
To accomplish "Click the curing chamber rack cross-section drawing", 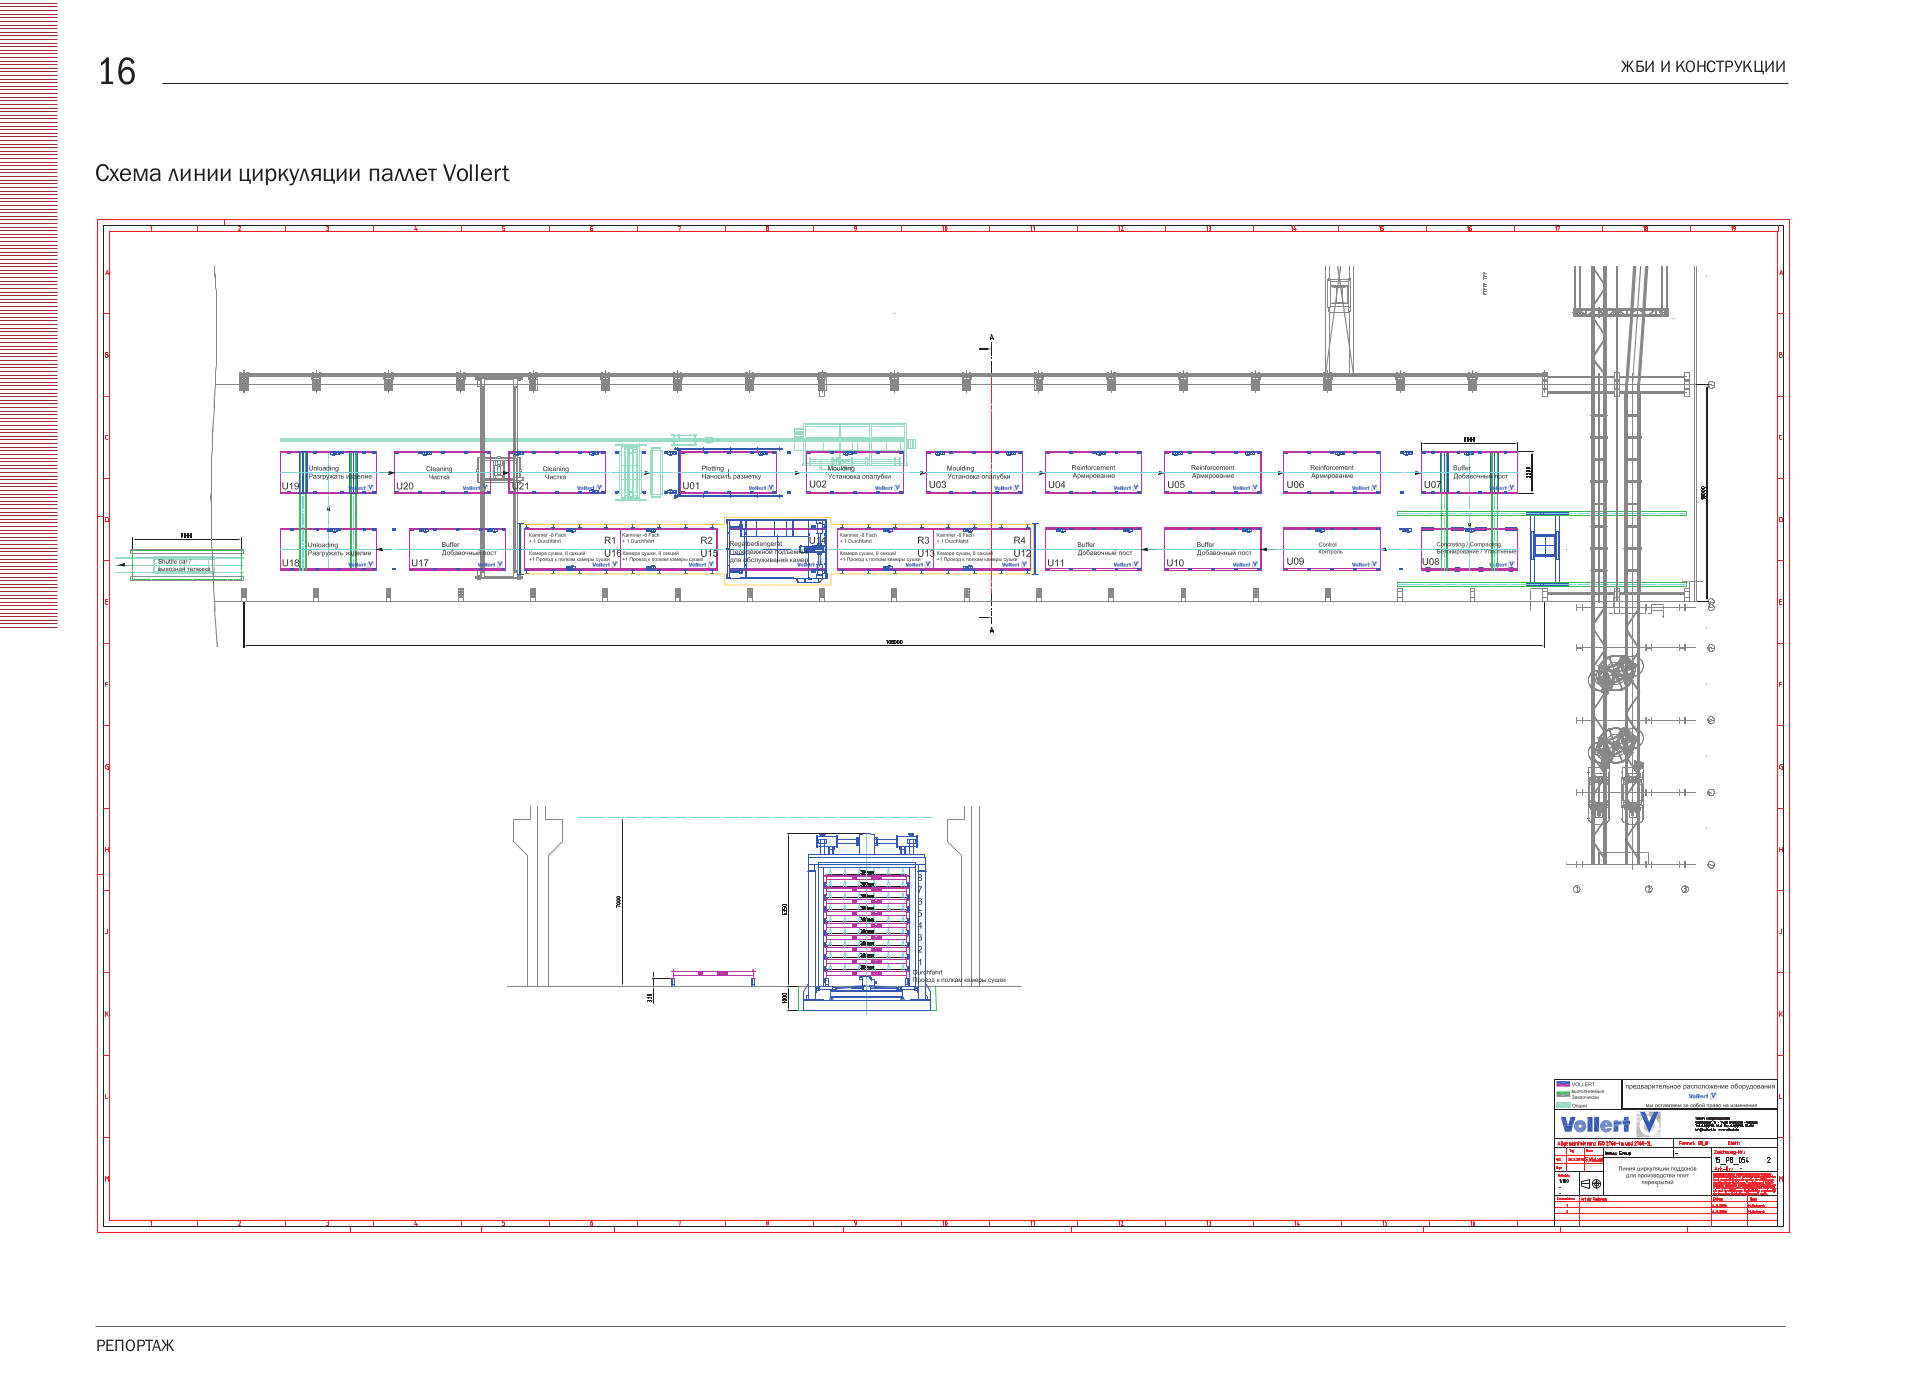I will [x=866, y=922].
